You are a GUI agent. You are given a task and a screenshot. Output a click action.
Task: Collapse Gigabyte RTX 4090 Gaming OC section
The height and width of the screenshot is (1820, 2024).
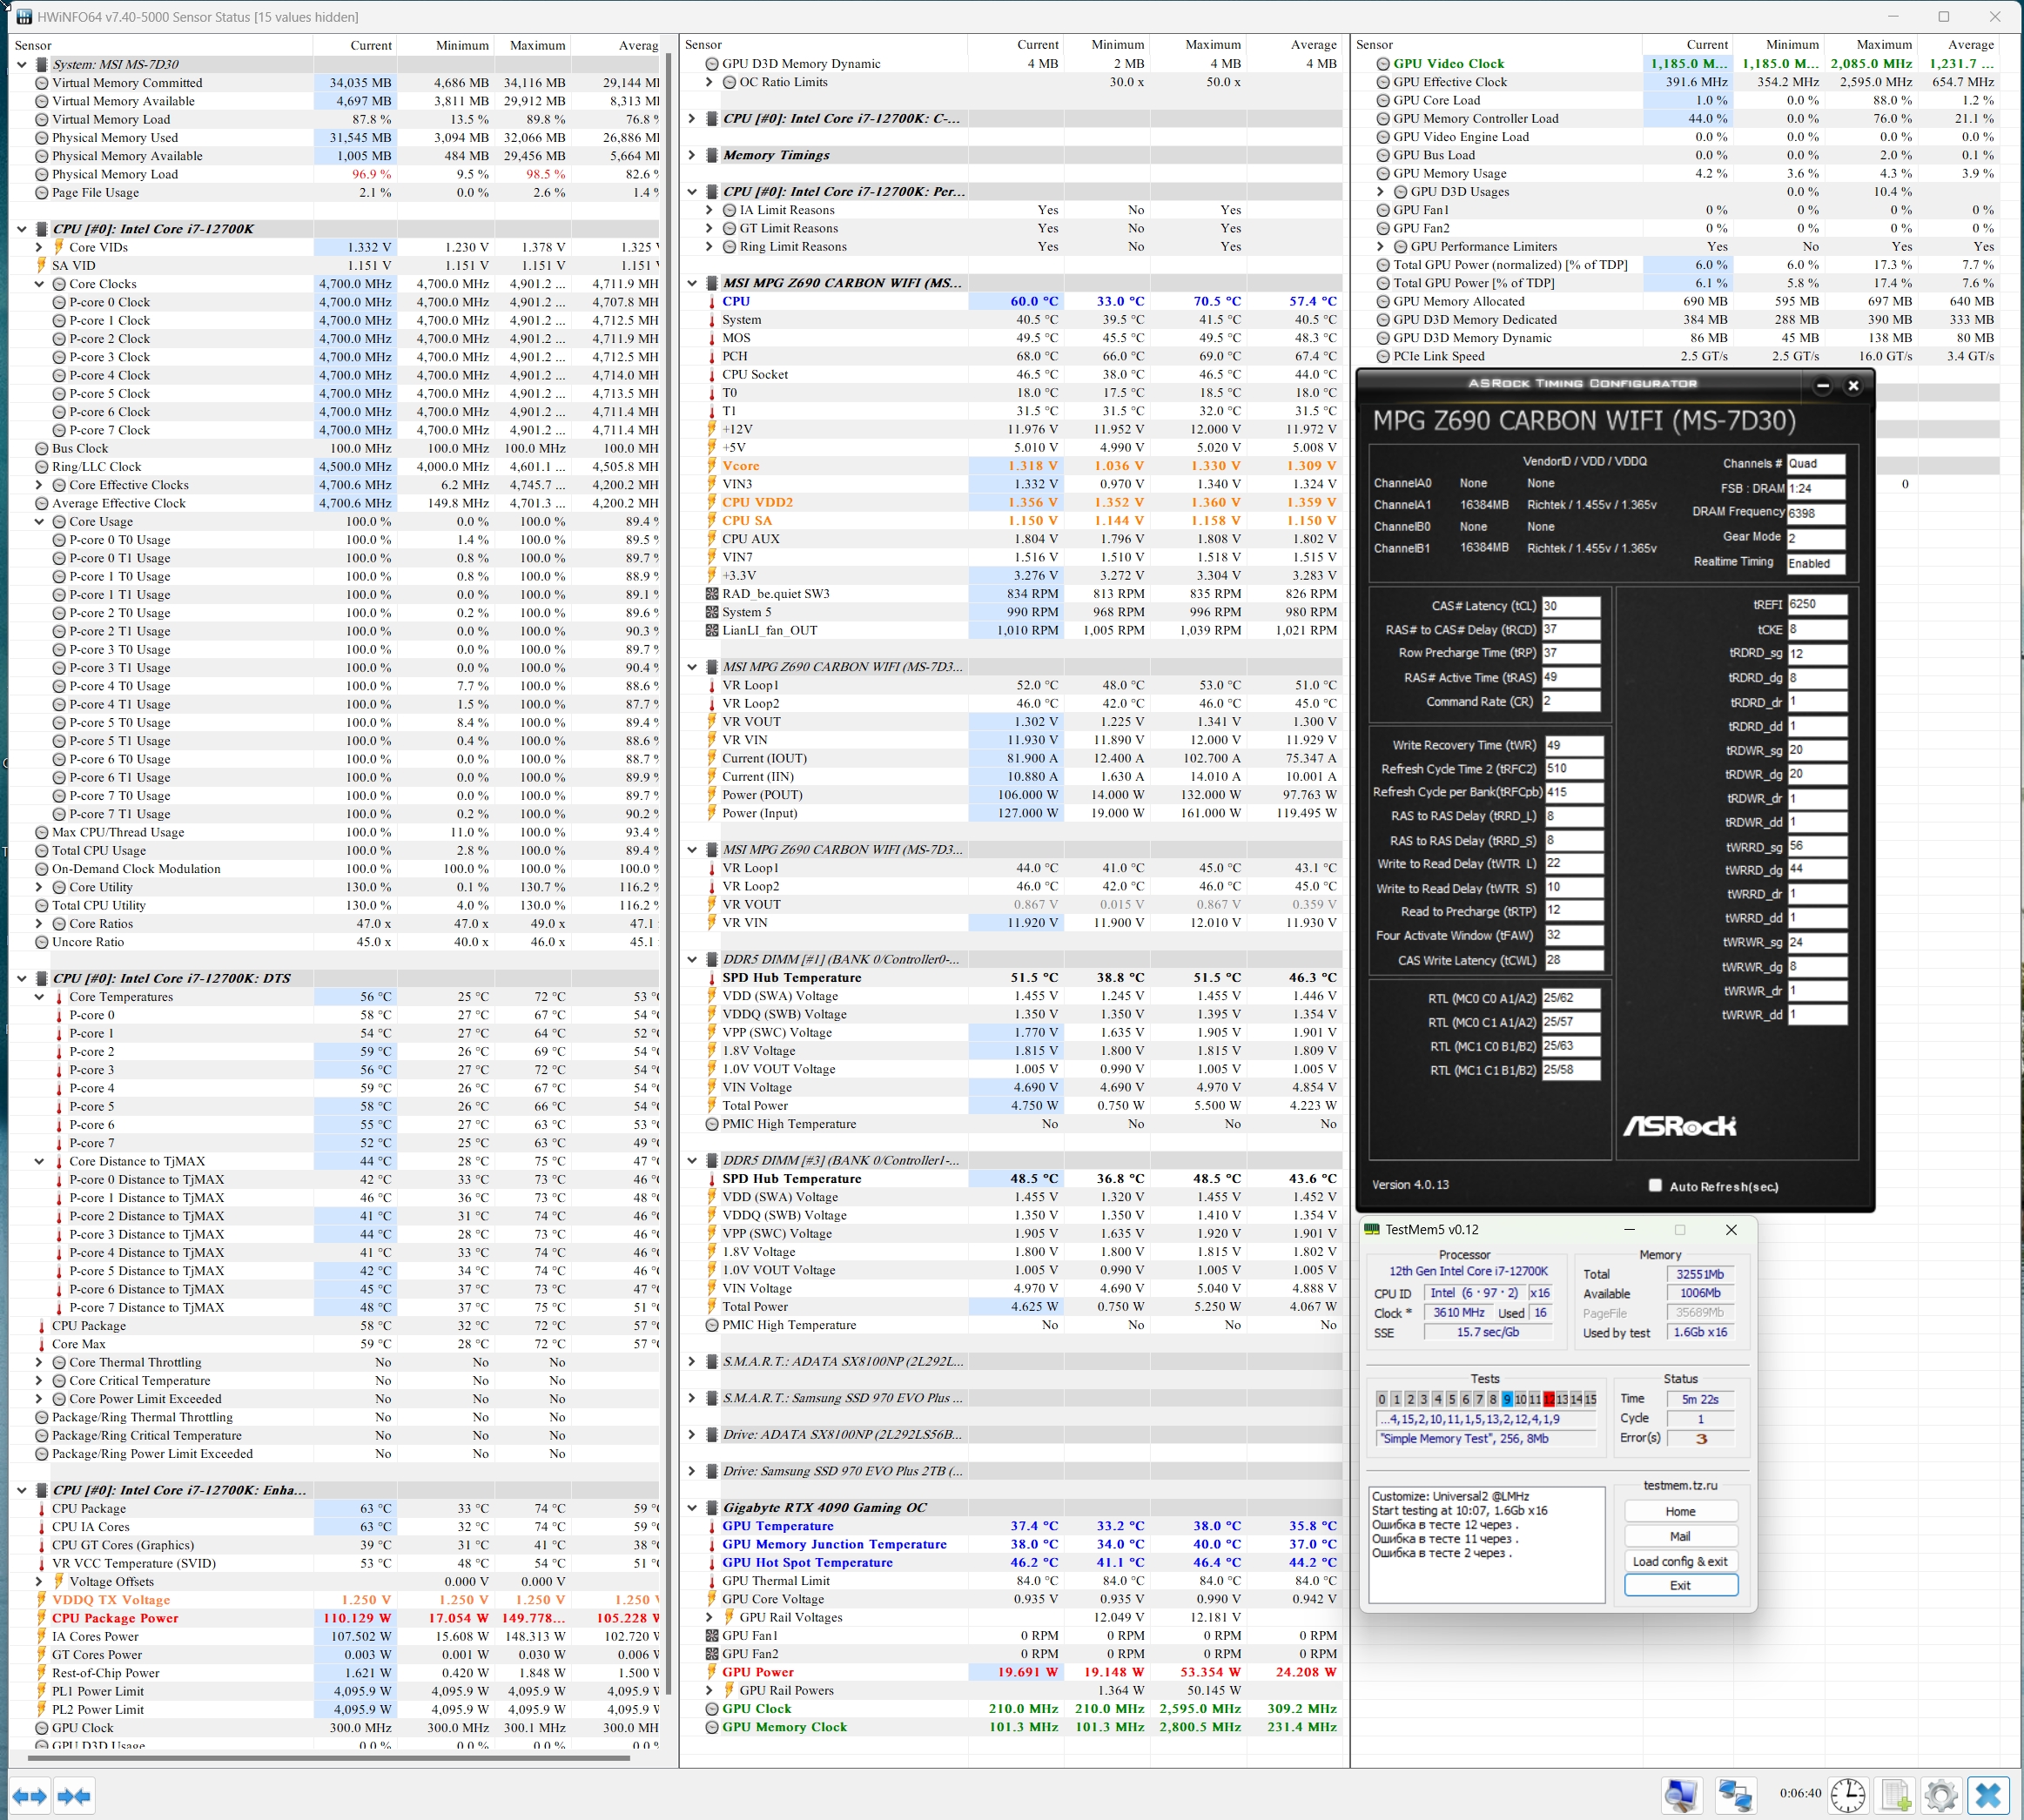[x=692, y=1507]
